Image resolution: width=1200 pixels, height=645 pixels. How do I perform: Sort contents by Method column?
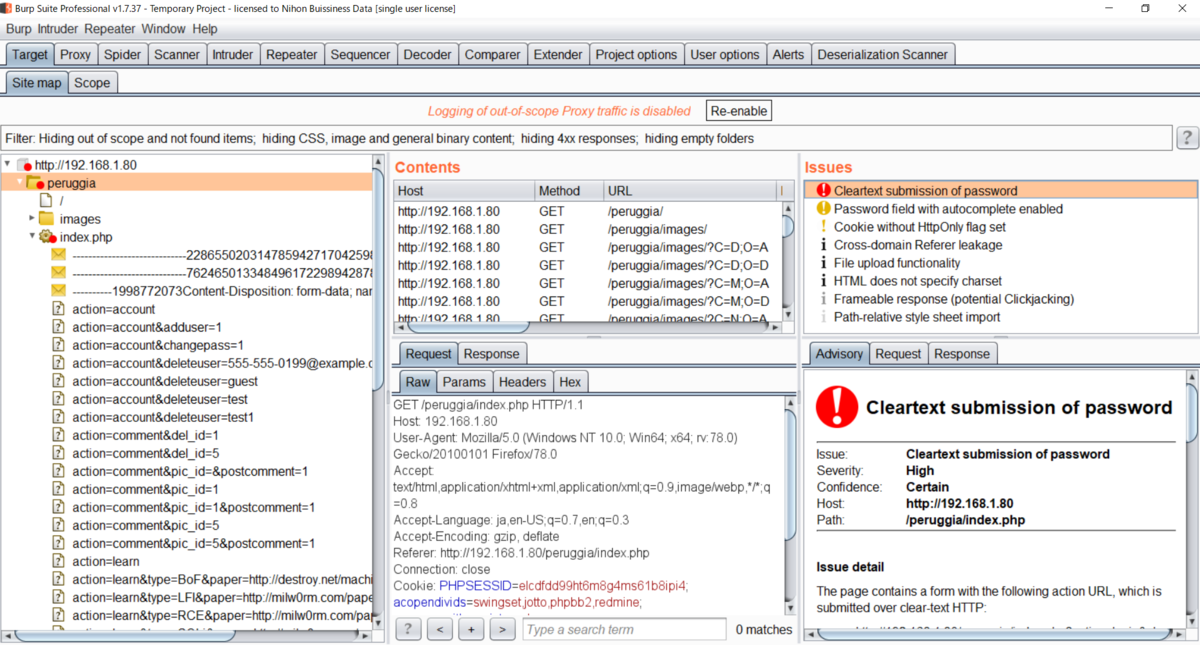tap(568, 190)
